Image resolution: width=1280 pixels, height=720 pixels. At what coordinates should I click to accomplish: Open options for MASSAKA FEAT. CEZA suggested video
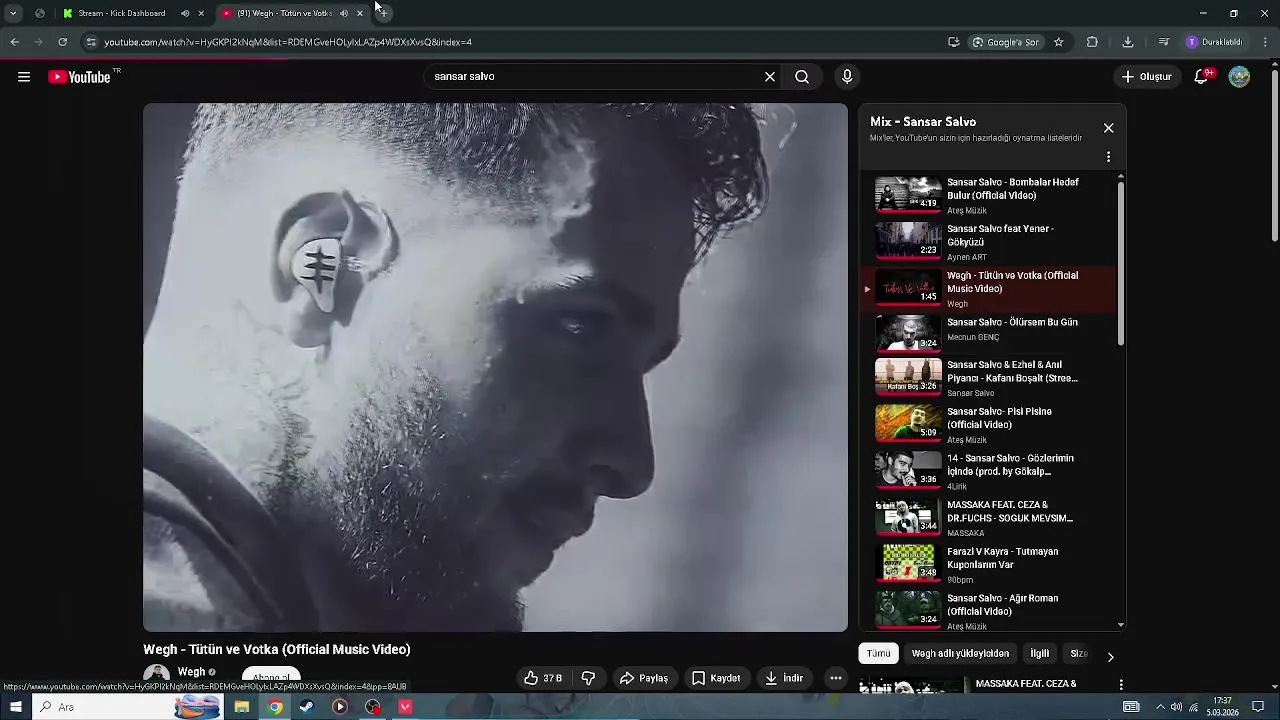[1121, 685]
